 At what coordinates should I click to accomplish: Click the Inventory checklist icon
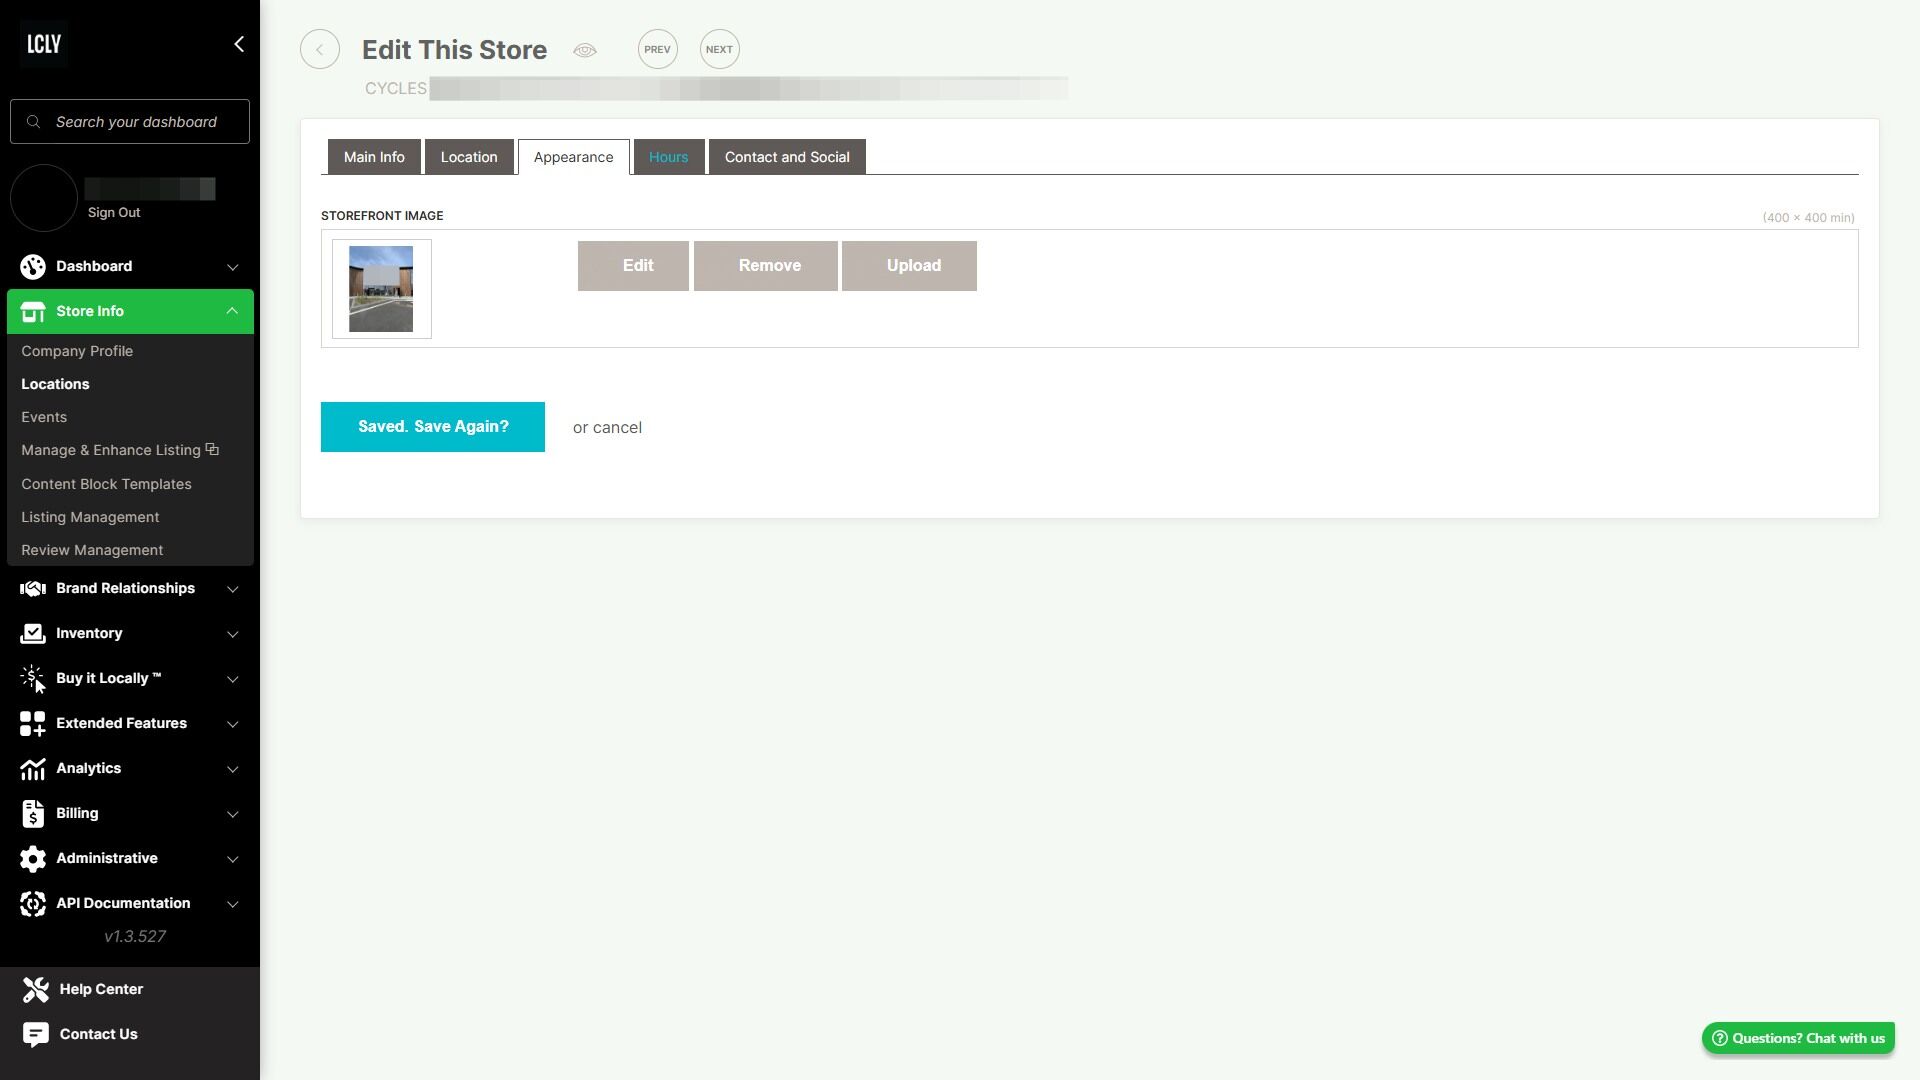click(x=33, y=634)
